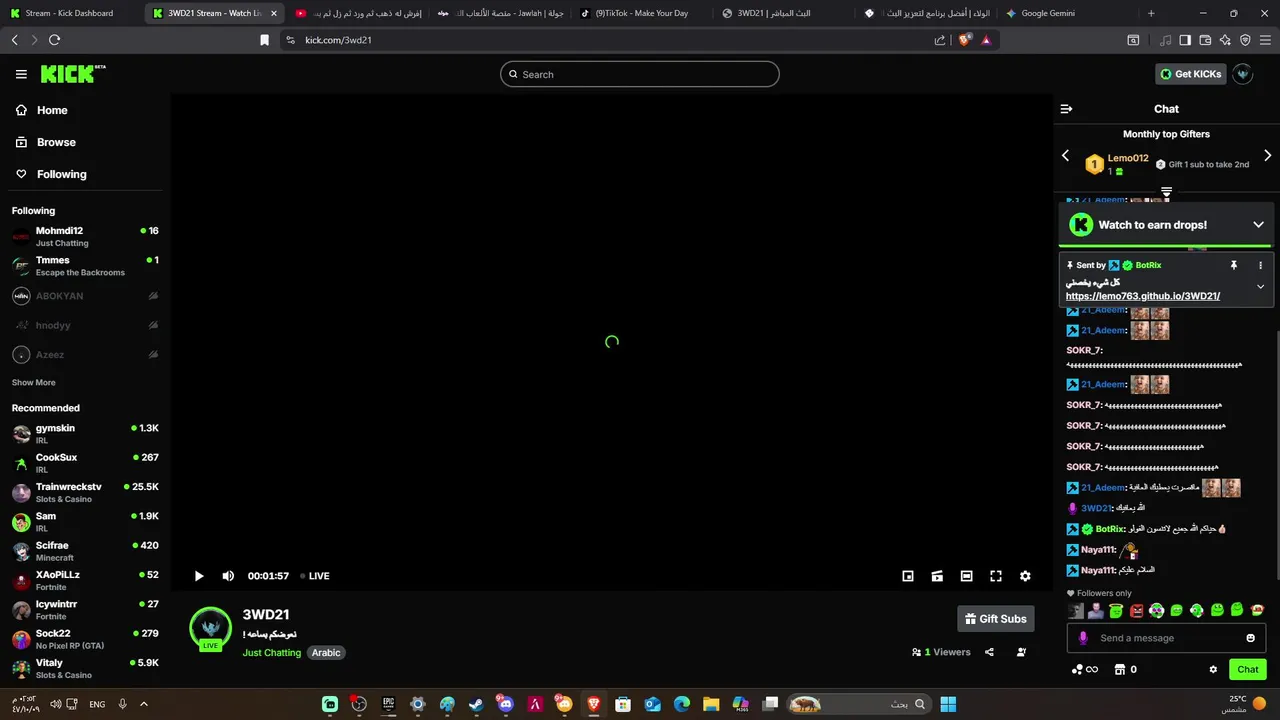Play the stream with the play button
Screen dimensions: 1280x720
click(198, 576)
